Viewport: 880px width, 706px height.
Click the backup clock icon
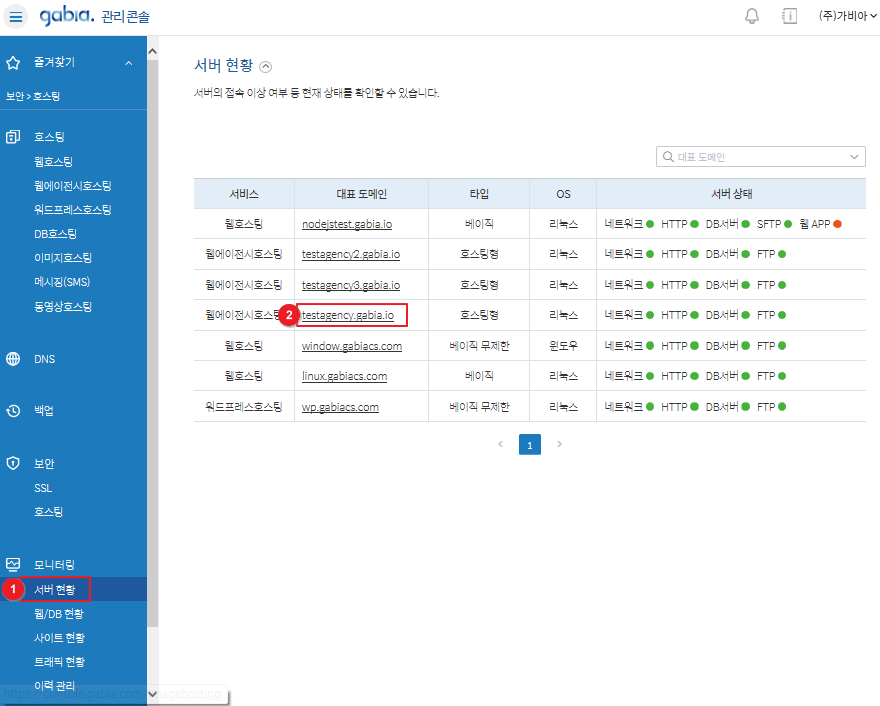13,411
